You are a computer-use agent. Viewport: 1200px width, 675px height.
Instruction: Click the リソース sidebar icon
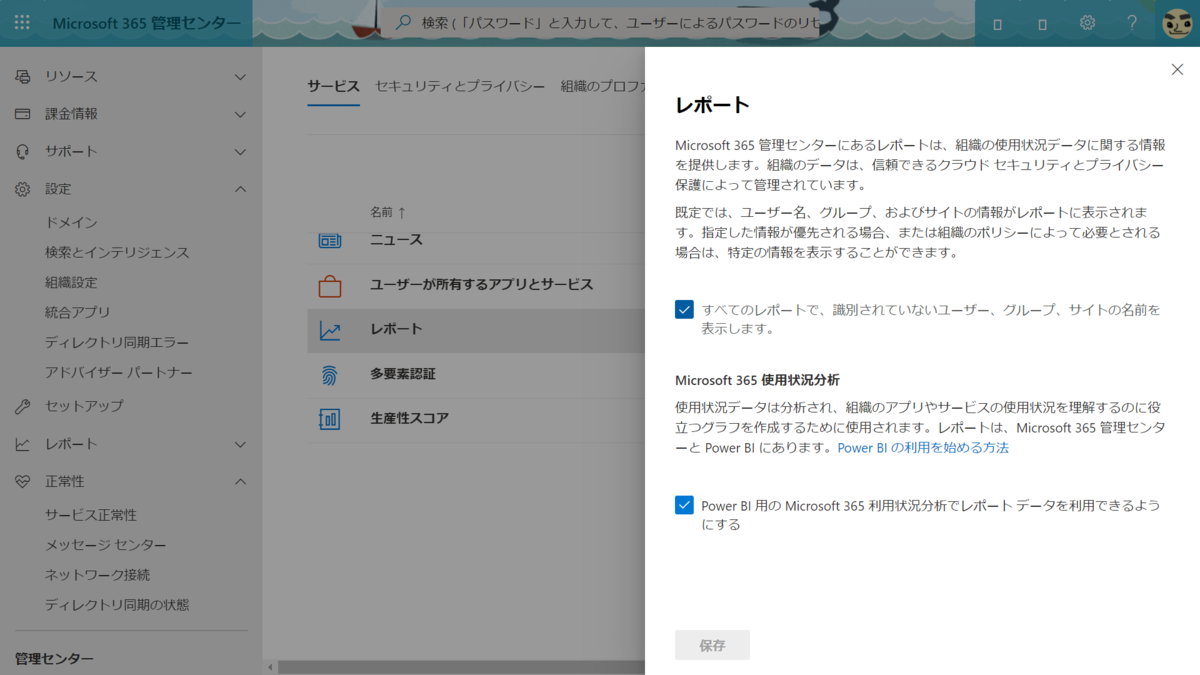pos(23,77)
